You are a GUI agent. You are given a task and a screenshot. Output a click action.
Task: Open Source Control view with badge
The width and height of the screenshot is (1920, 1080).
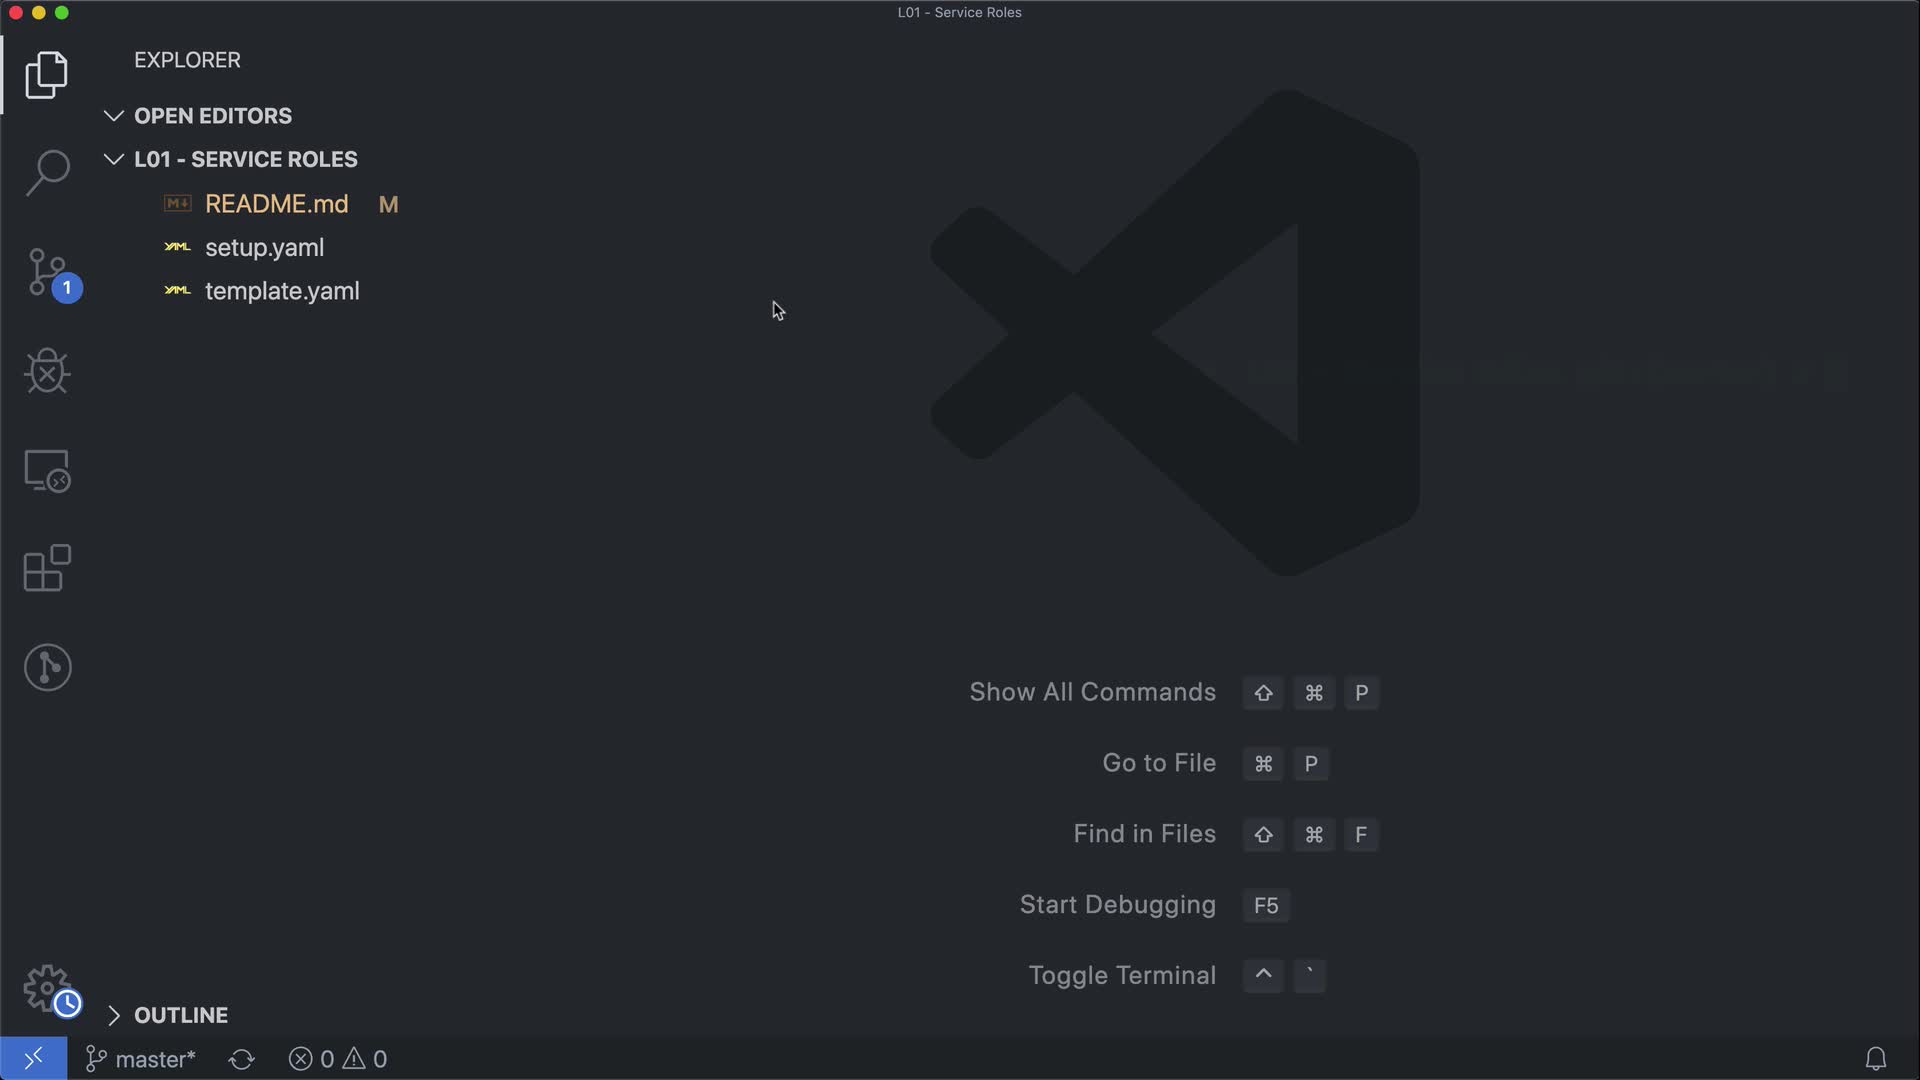[x=48, y=273]
